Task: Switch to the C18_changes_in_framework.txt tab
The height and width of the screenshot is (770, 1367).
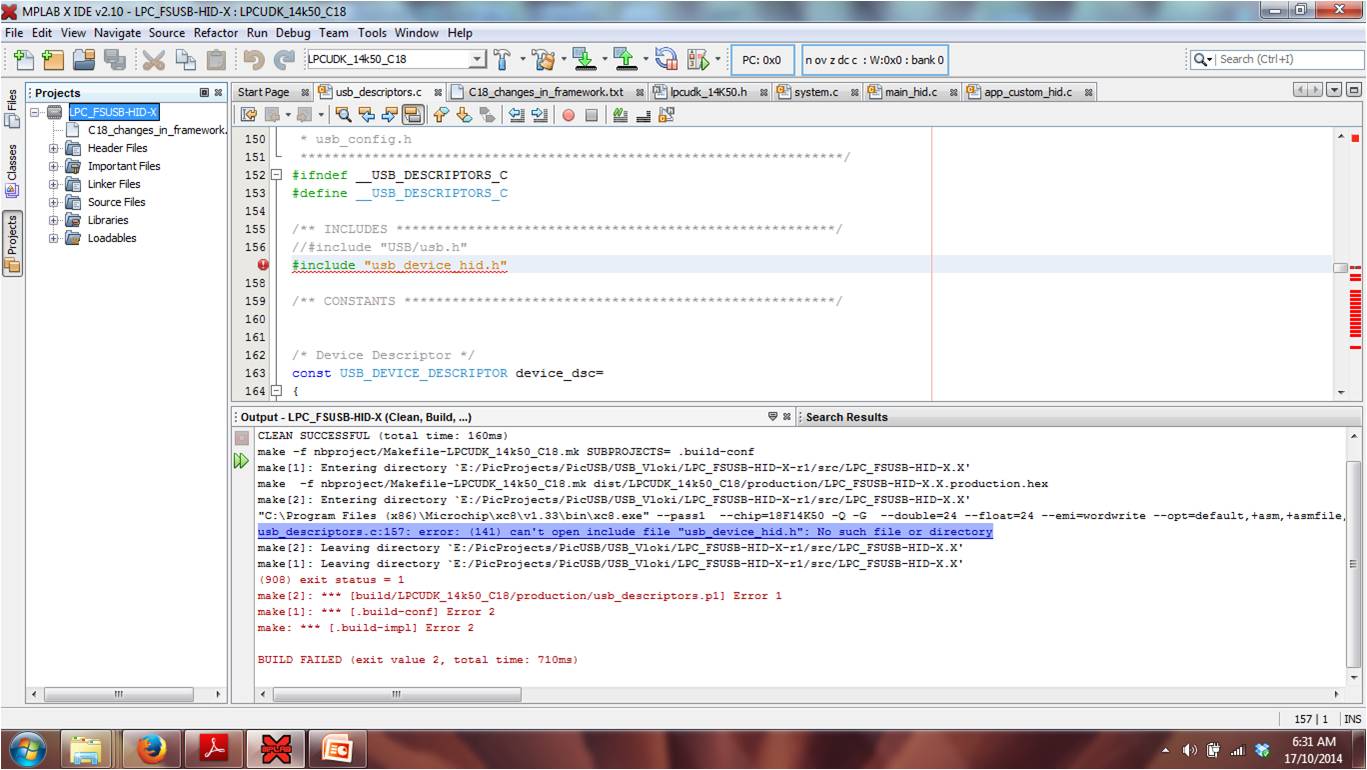Action: 545,92
